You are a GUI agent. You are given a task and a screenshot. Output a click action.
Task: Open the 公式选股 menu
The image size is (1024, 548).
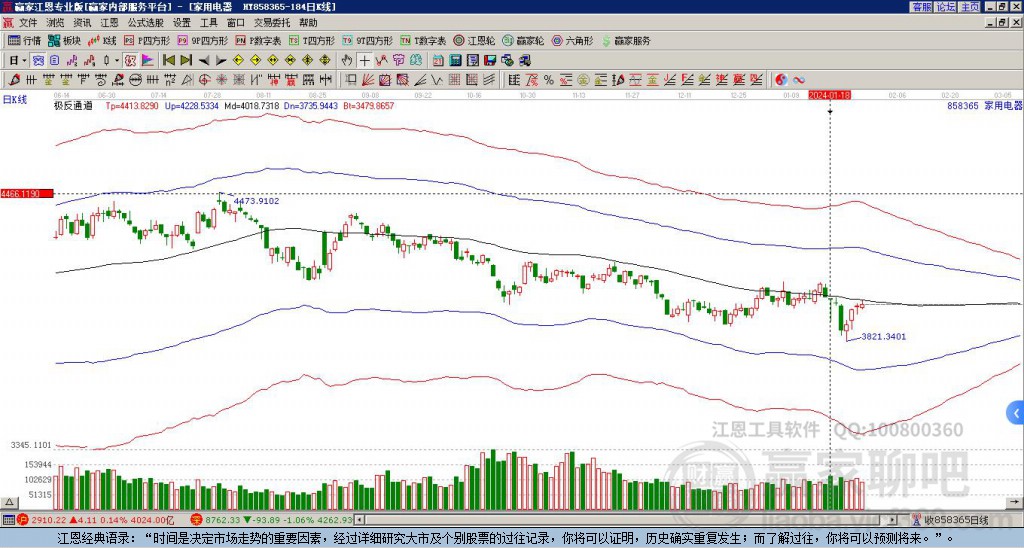click(146, 23)
